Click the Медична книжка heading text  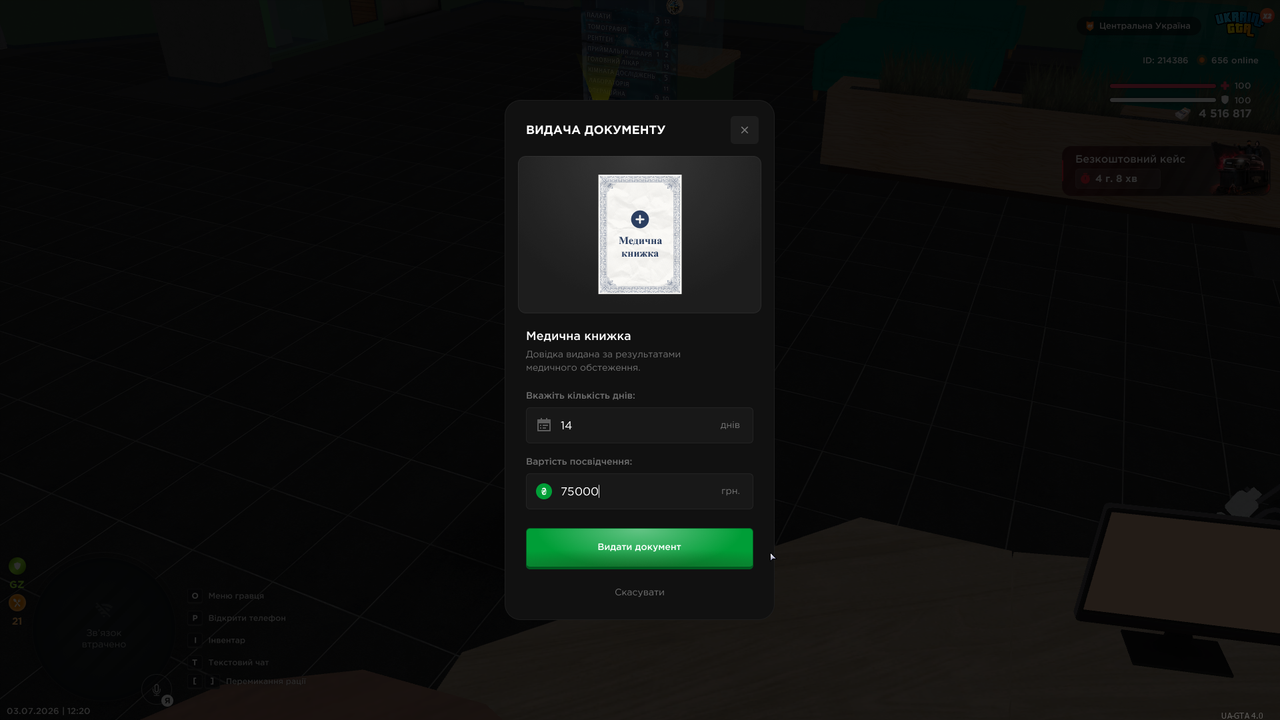click(x=578, y=336)
